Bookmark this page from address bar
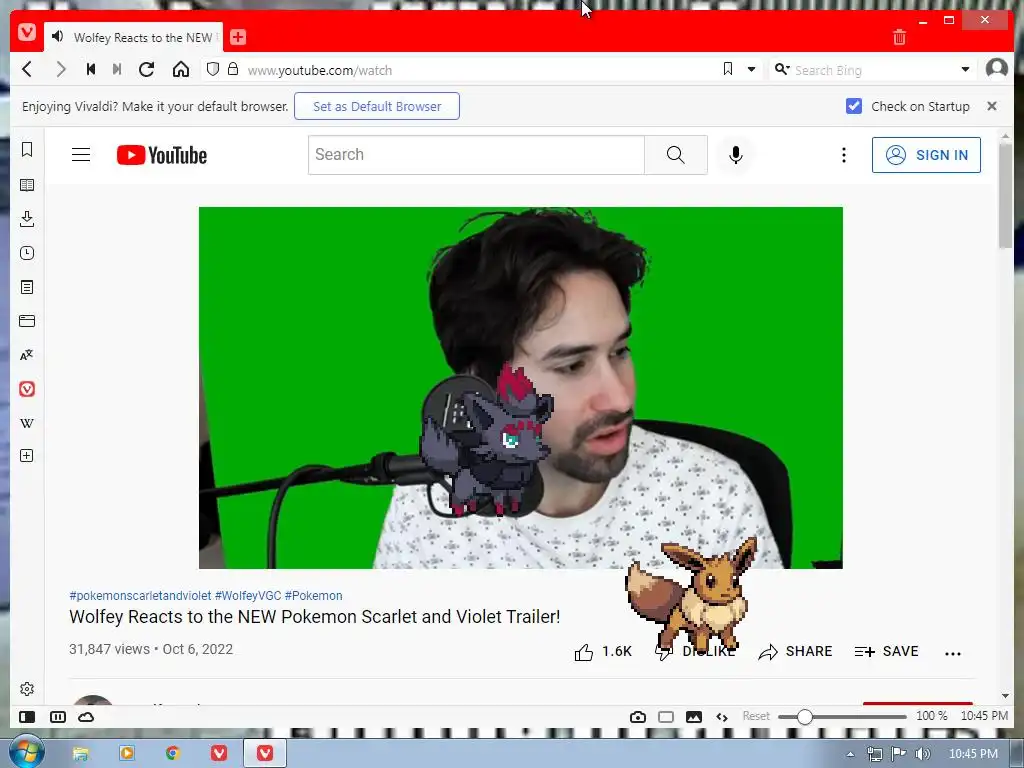 coord(728,69)
